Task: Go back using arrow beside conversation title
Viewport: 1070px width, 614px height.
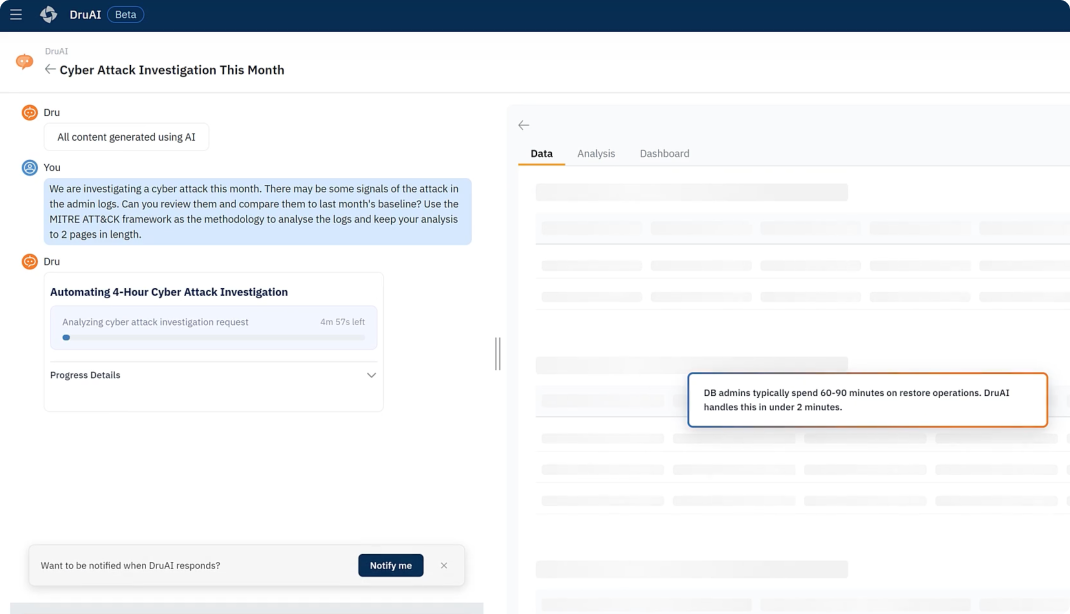Action: (x=50, y=69)
